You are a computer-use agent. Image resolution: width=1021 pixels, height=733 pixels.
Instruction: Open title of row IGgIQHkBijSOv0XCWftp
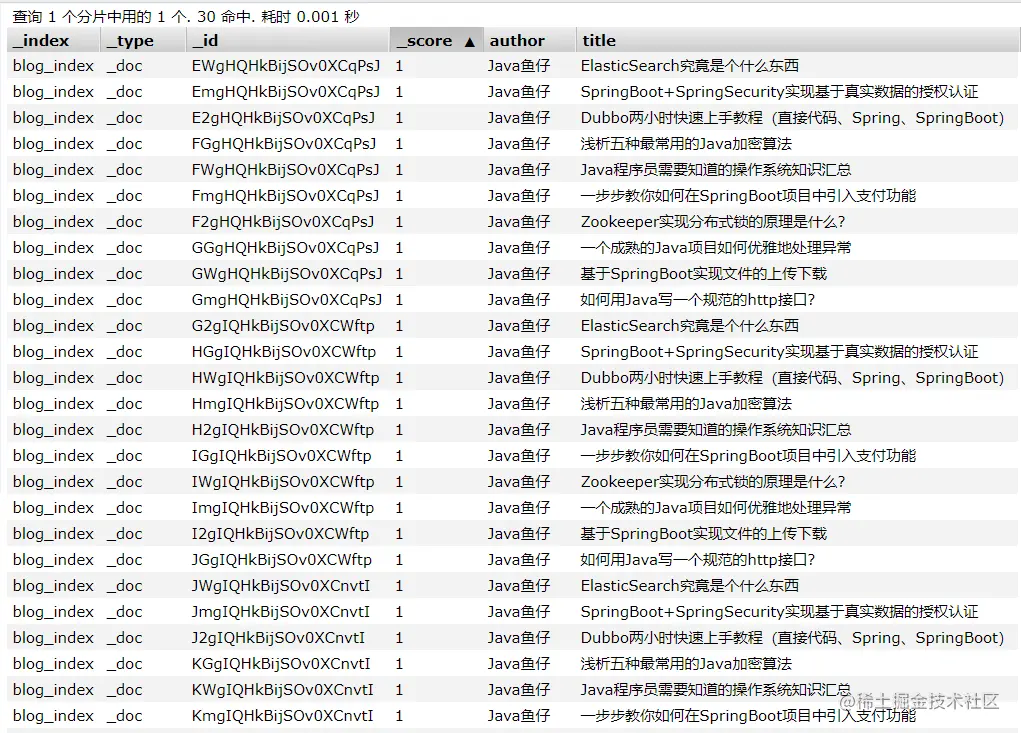tap(748, 456)
